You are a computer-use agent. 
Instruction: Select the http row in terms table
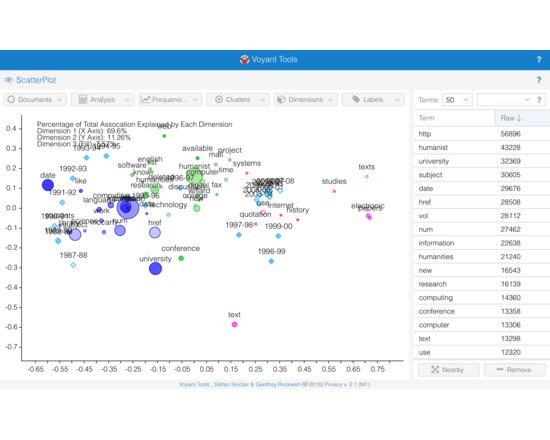point(482,134)
